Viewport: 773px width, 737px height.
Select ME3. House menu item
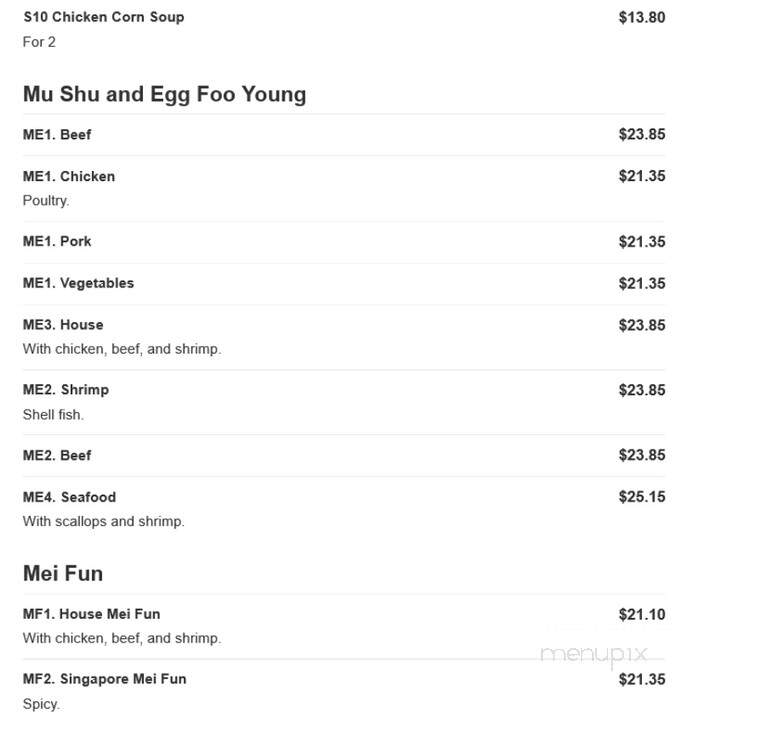pyautogui.click(x=63, y=324)
